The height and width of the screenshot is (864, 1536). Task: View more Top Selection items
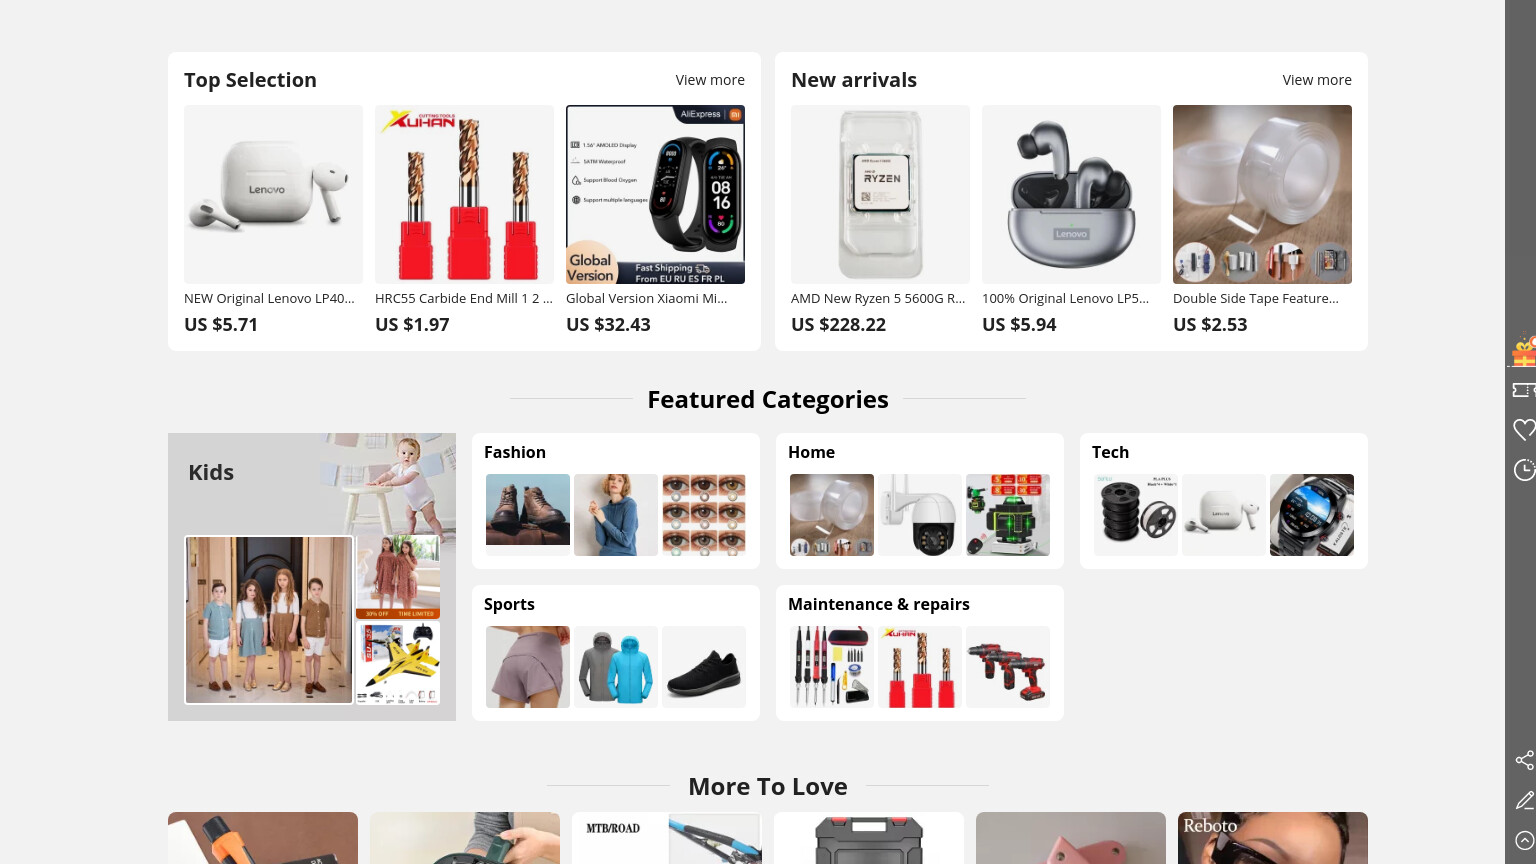(710, 80)
